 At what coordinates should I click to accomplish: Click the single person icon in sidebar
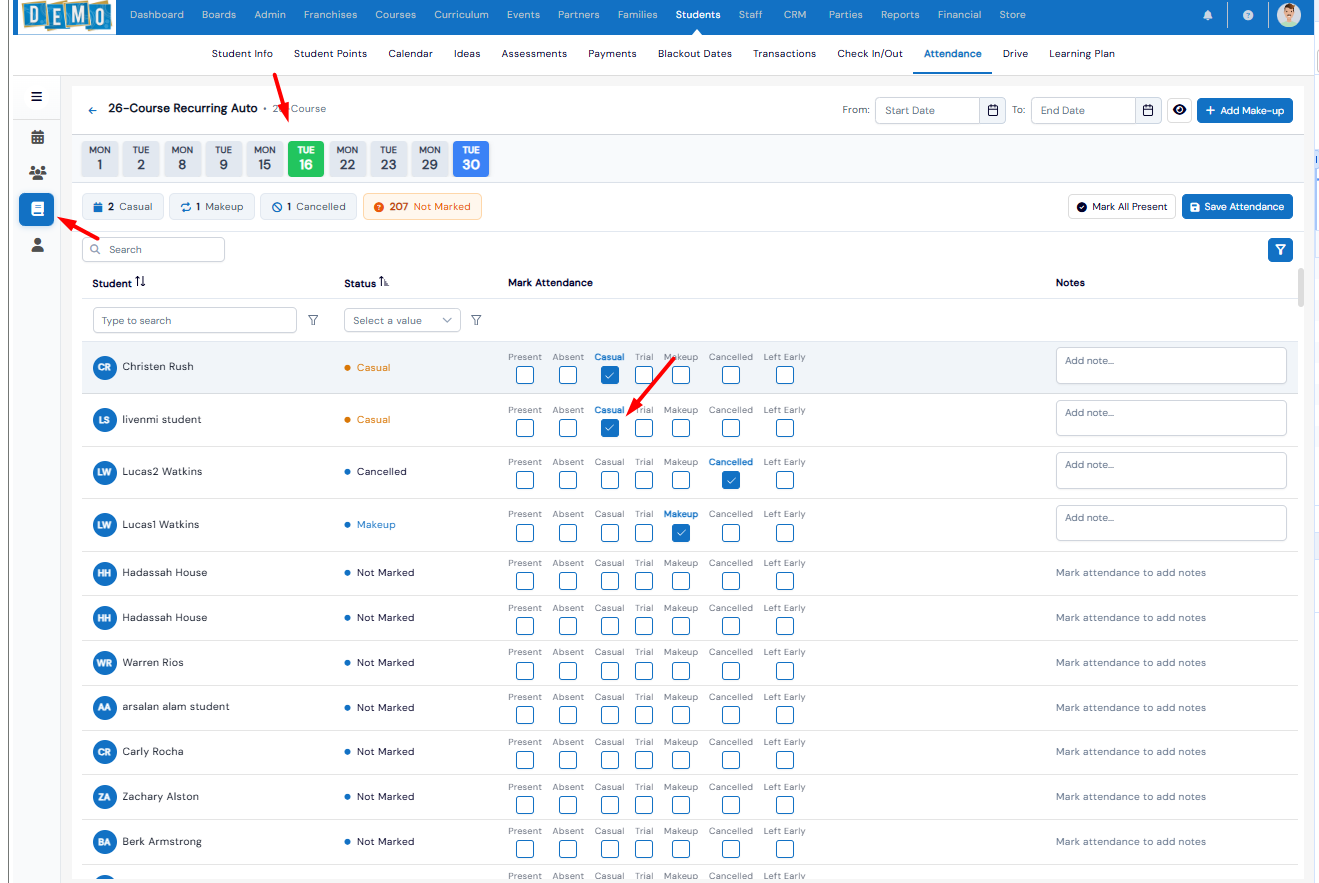[x=37, y=245]
